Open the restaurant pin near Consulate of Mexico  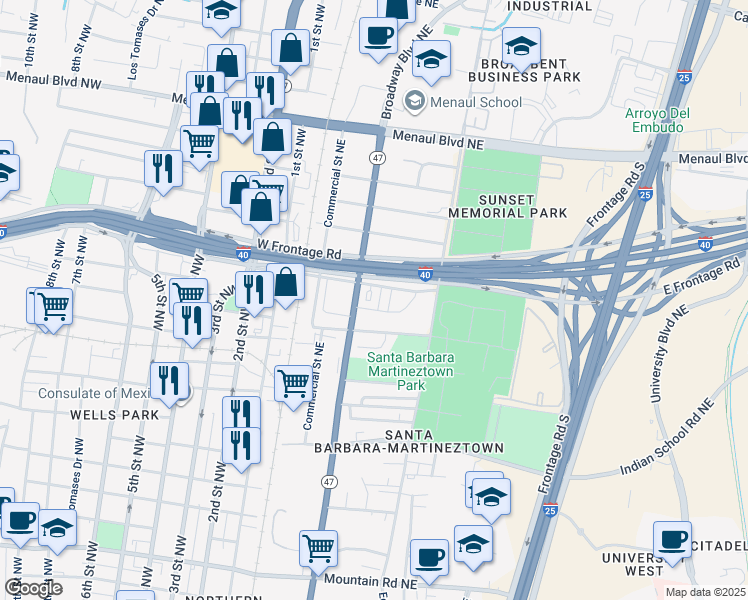pos(169,383)
